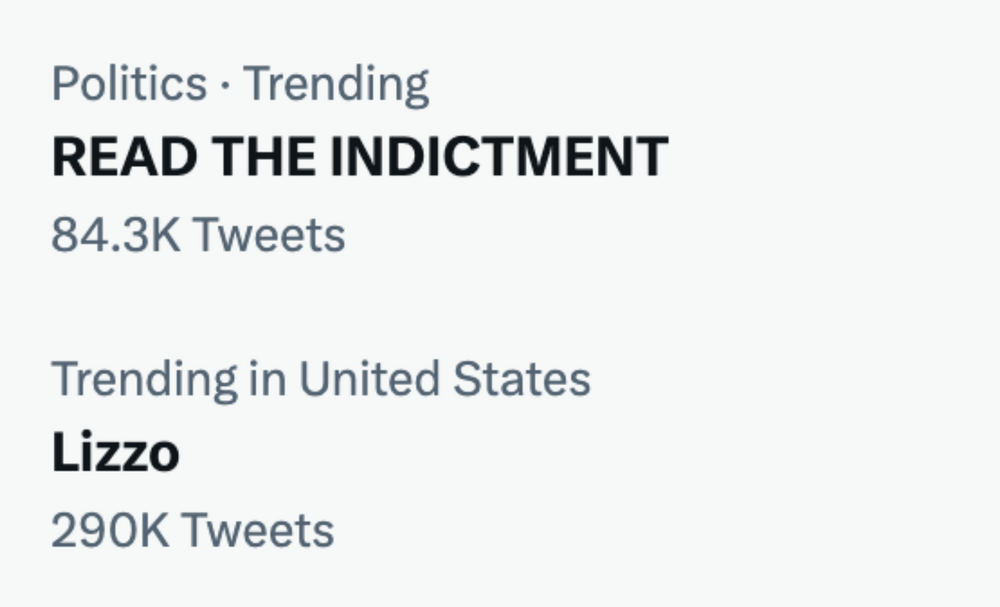Open the READ THE INDICTMENT trending topic

point(359,157)
